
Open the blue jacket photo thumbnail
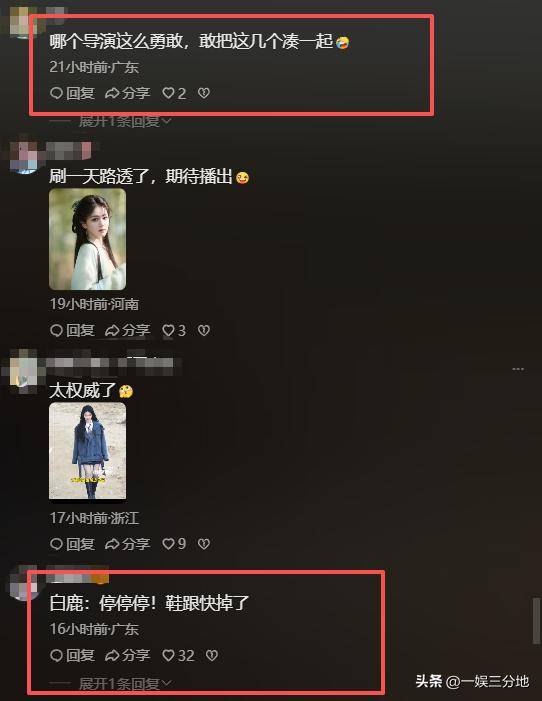point(88,451)
